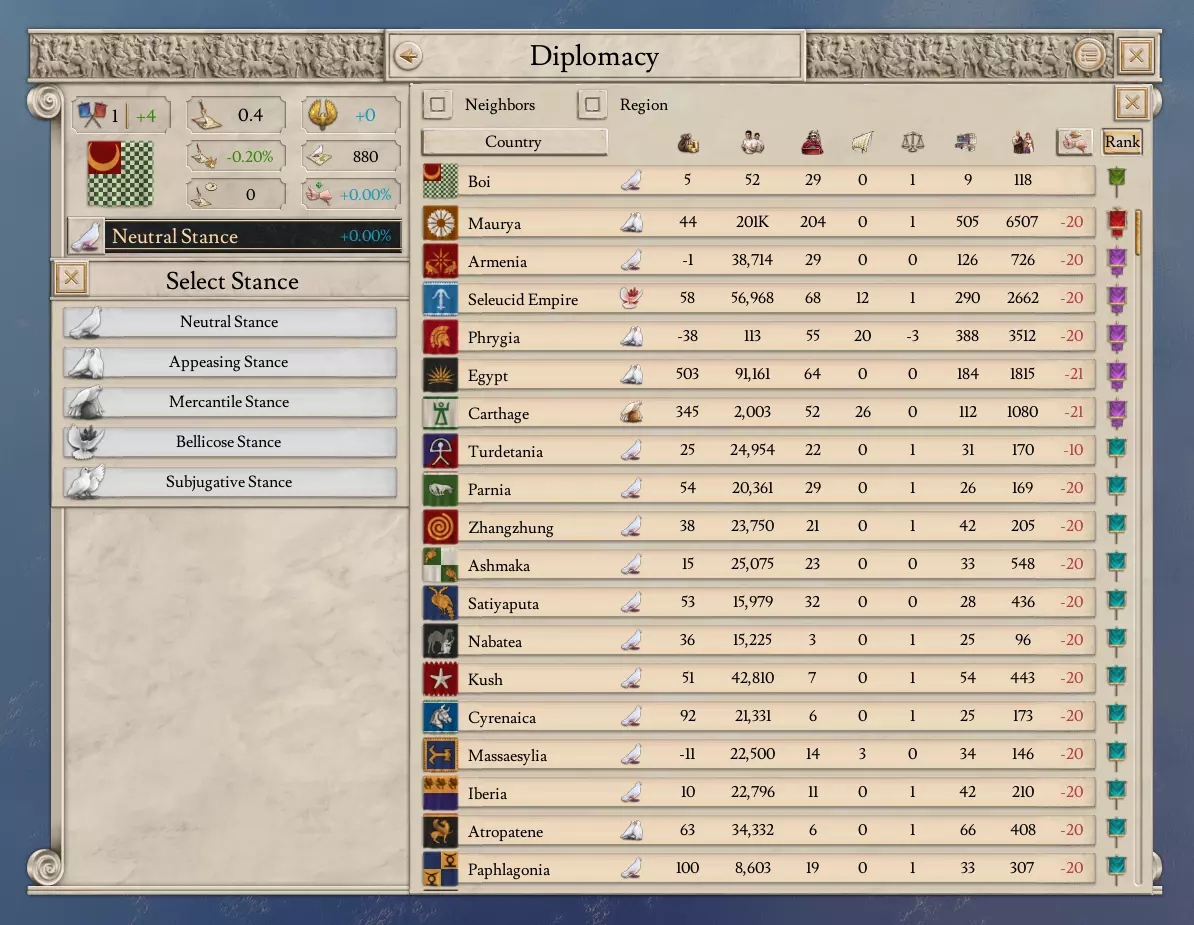Viewport: 1194px width, 925px height.
Task: Click the Rank column header button
Action: (x=1122, y=142)
